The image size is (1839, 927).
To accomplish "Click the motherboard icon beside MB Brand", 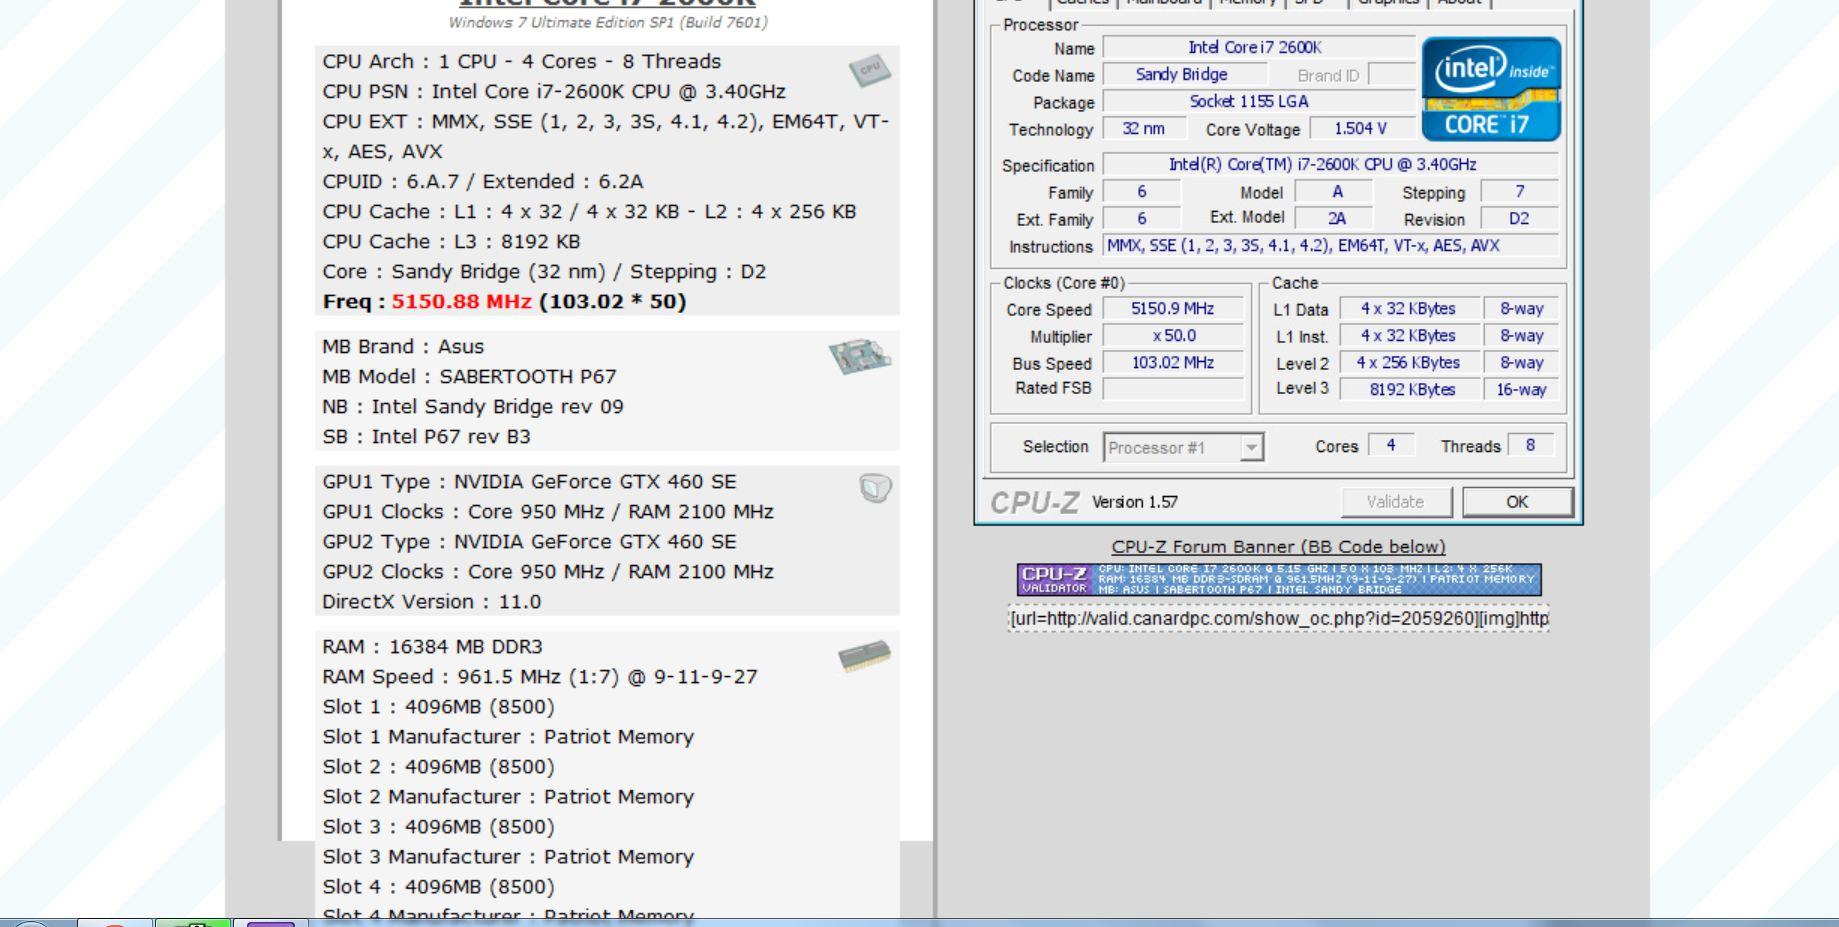I will (859, 356).
